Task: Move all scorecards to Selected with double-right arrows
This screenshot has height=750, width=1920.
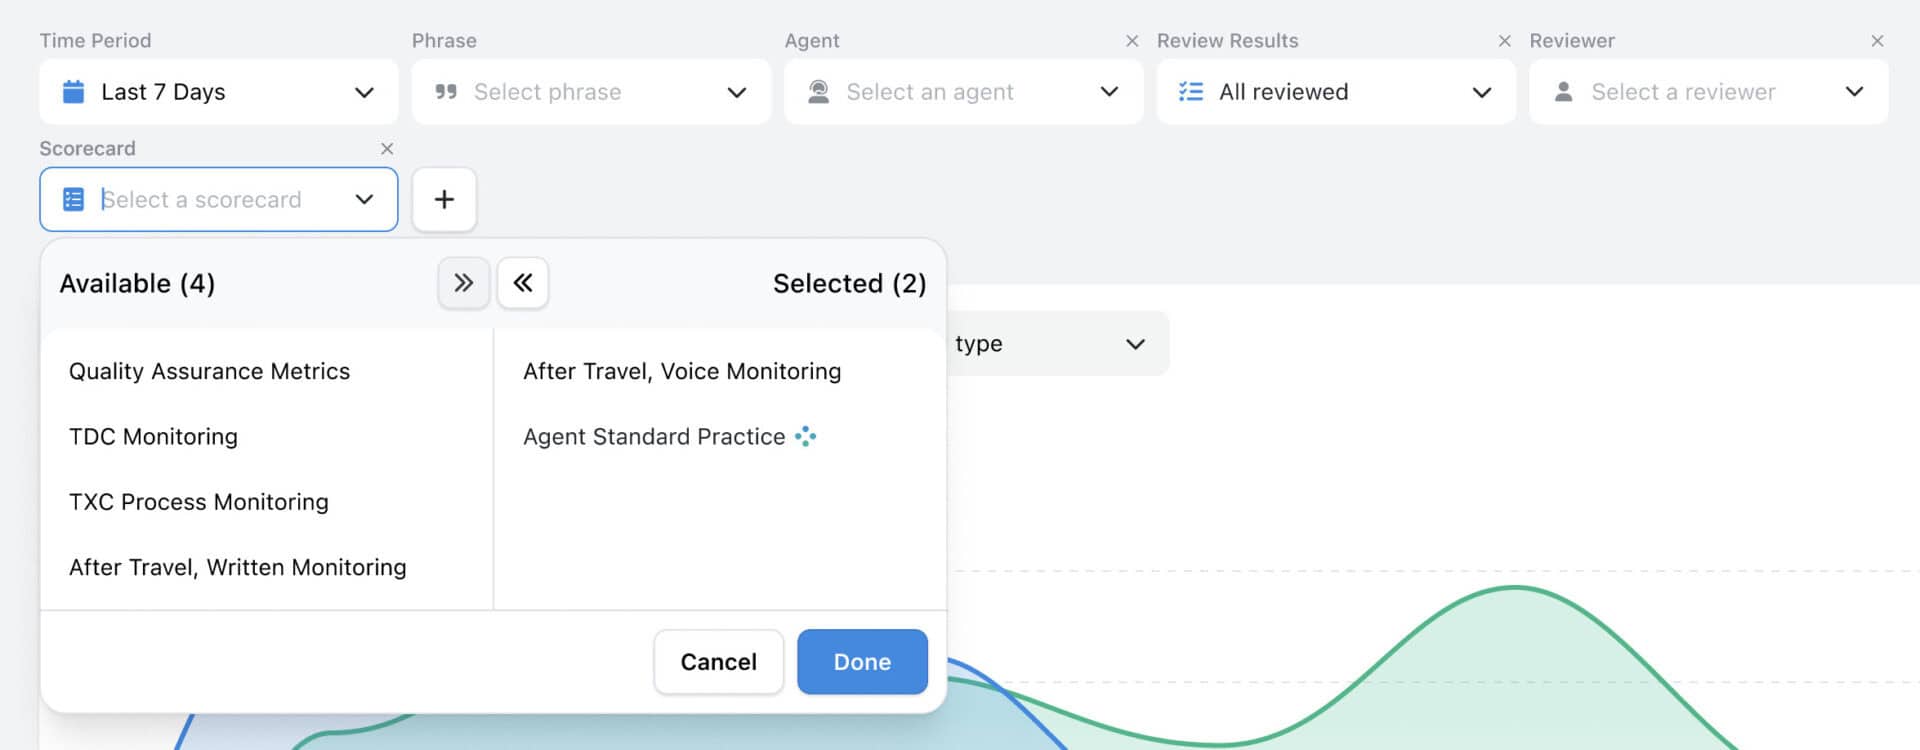Action: pos(463,283)
